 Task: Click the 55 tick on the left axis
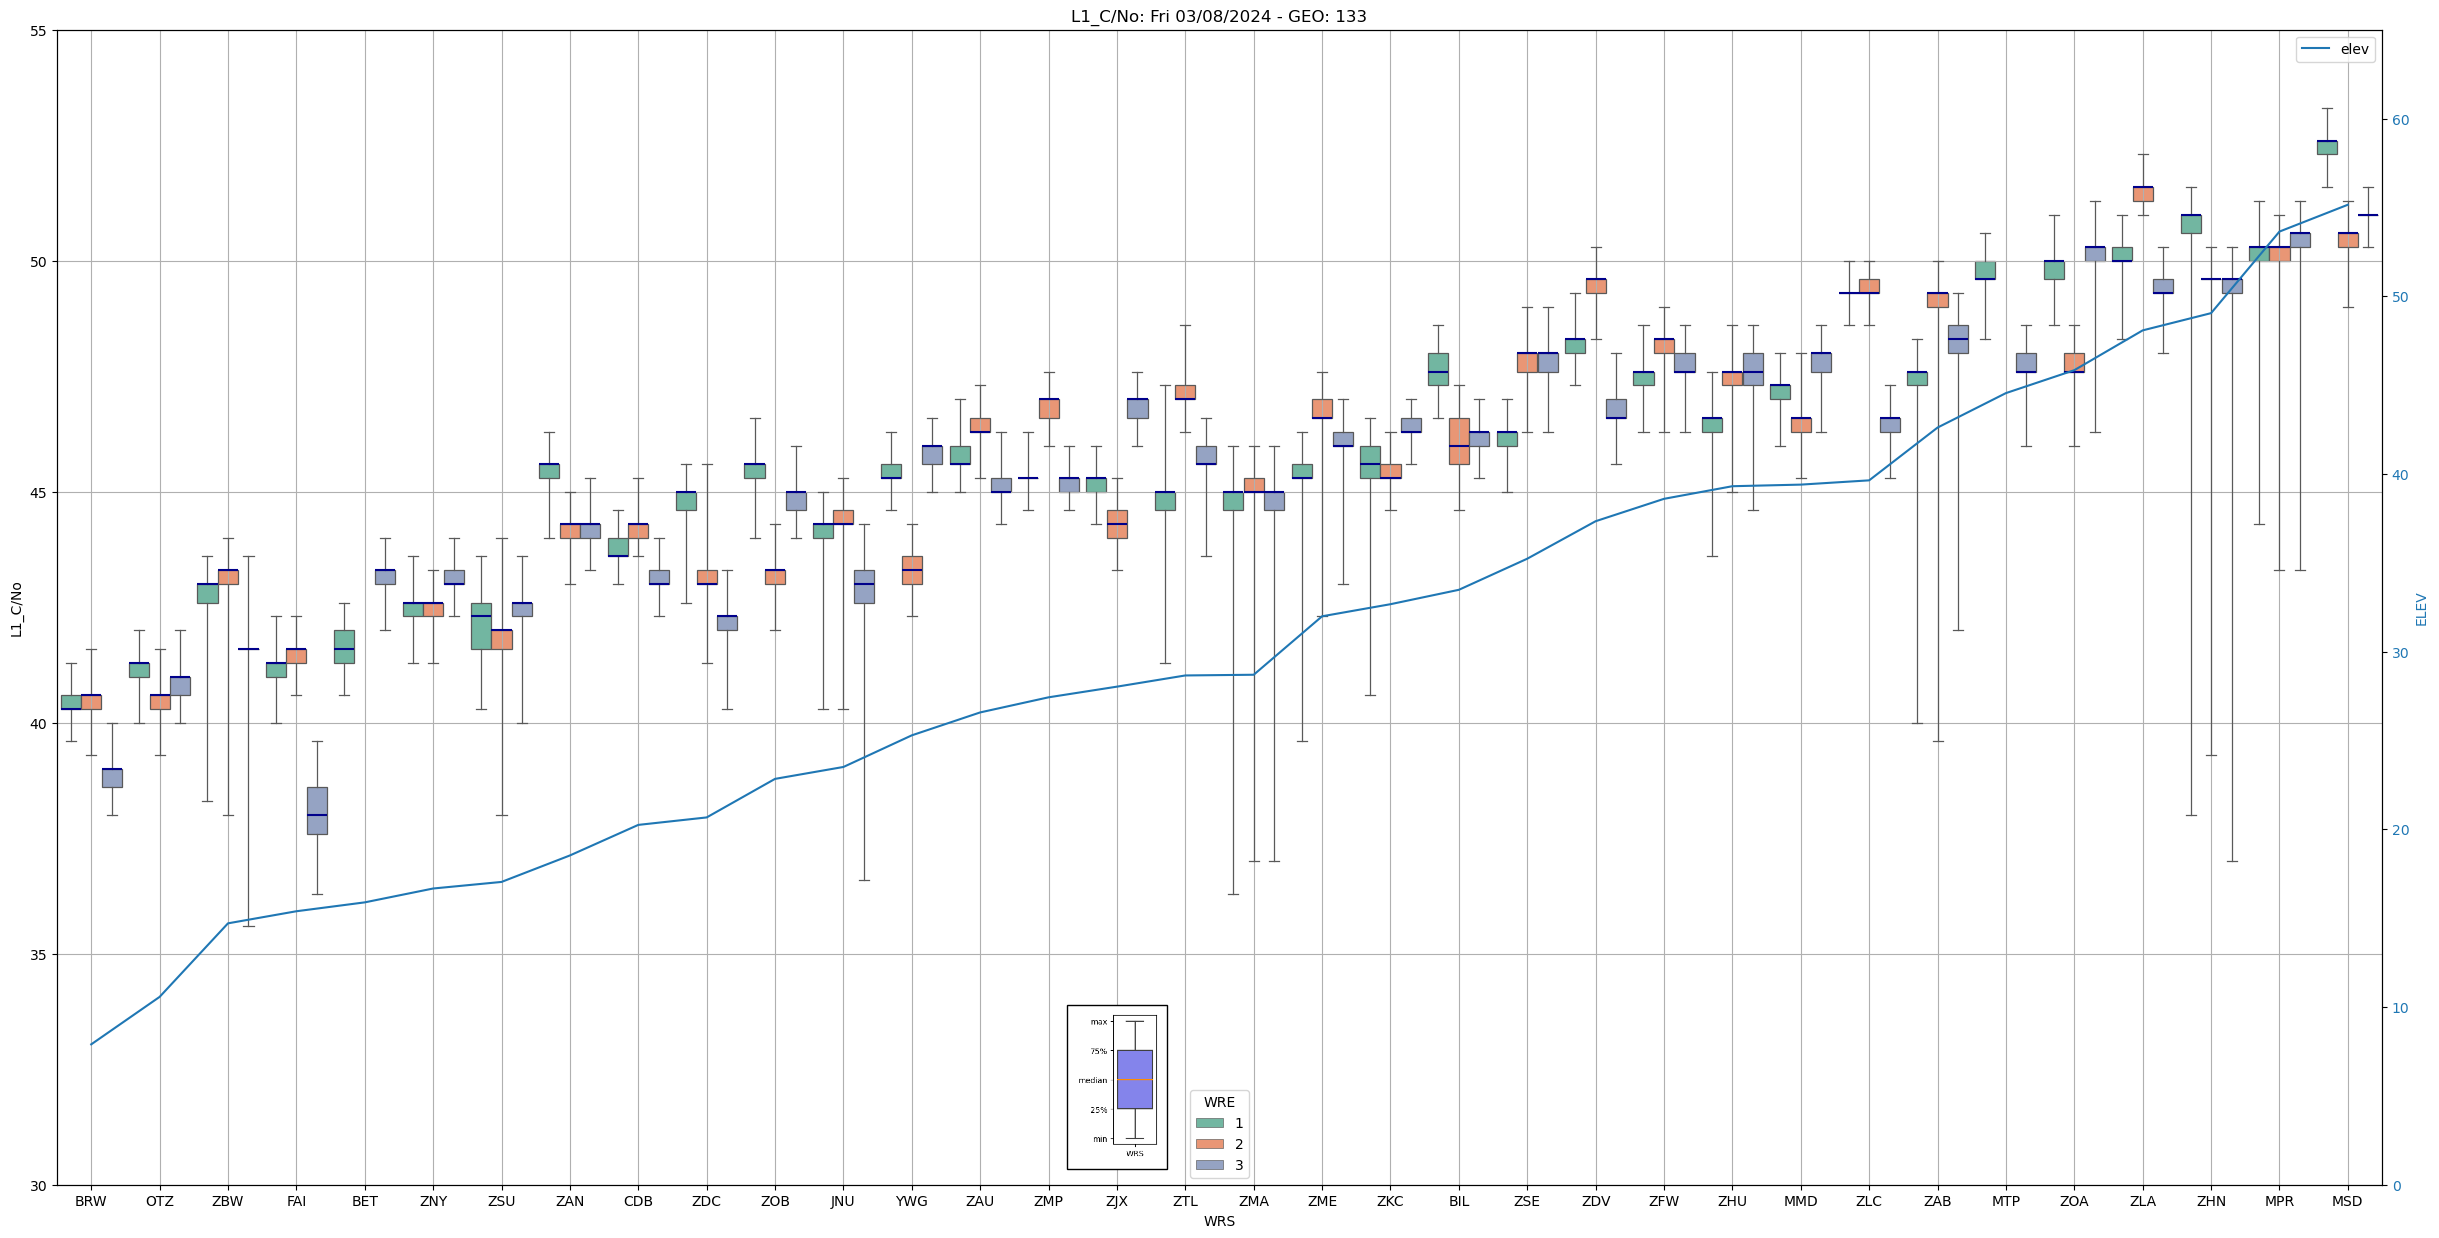coord(39,31)
